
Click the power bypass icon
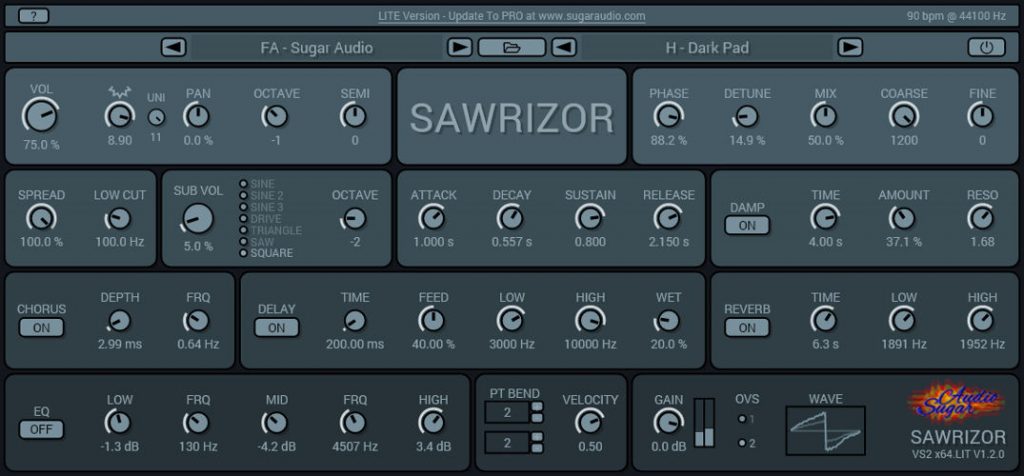coord(986,48)
